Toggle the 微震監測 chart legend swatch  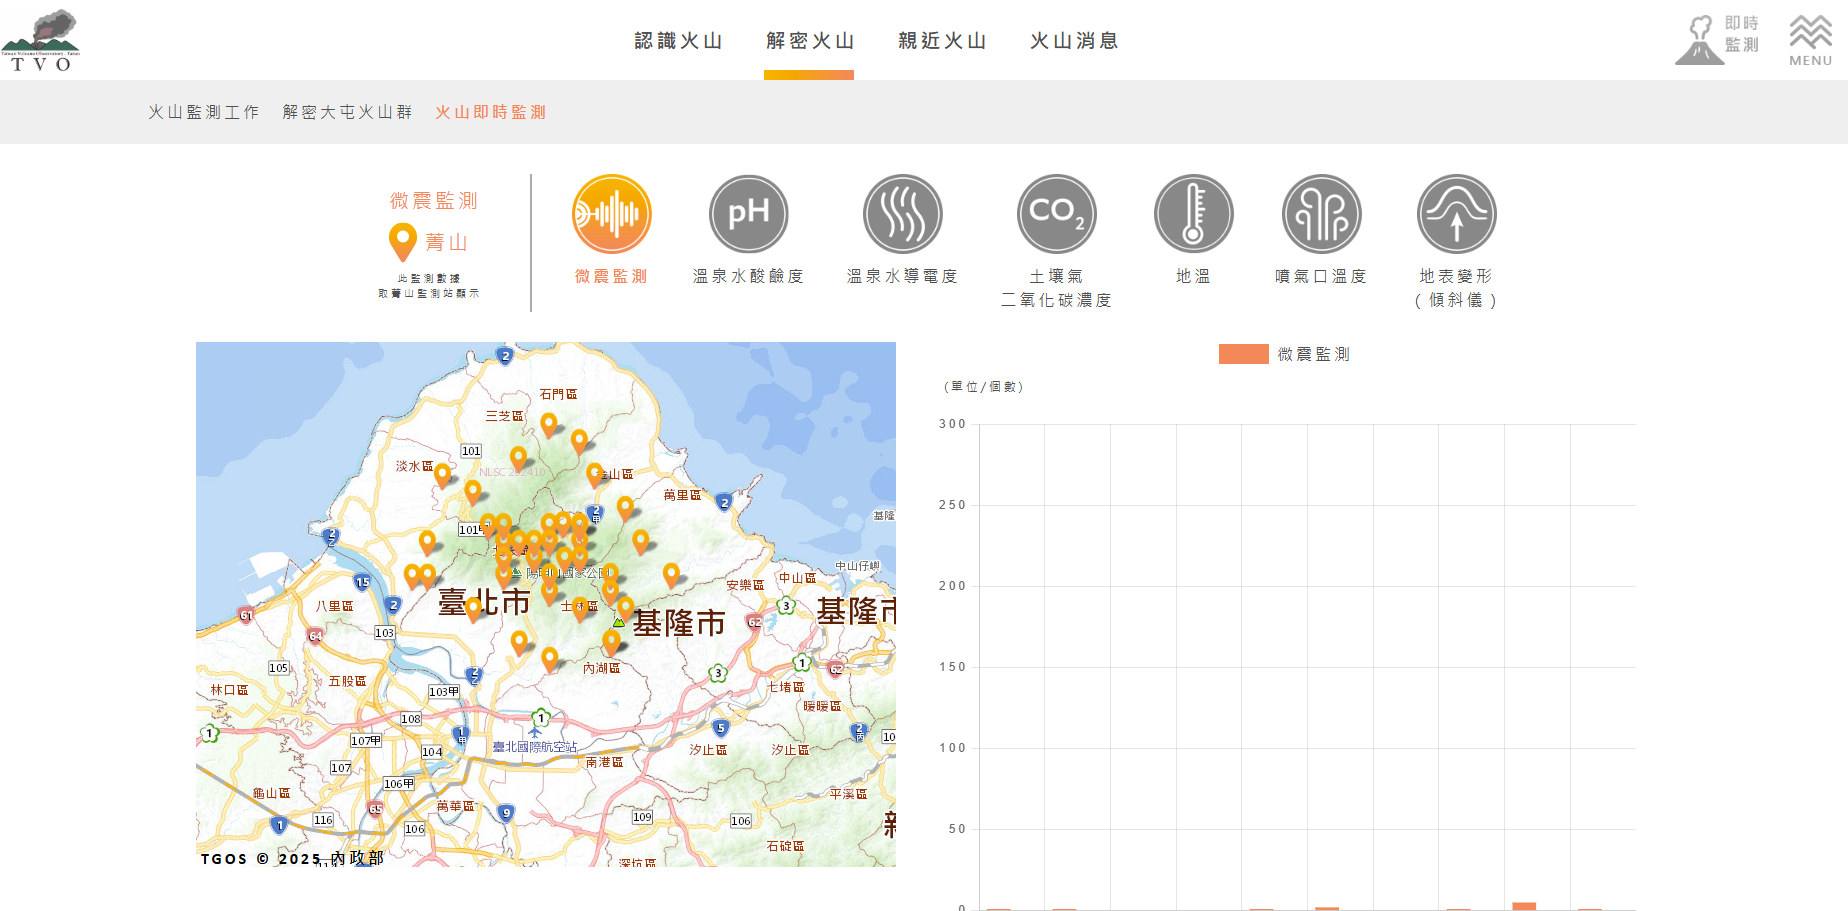tap(1243, 354)
